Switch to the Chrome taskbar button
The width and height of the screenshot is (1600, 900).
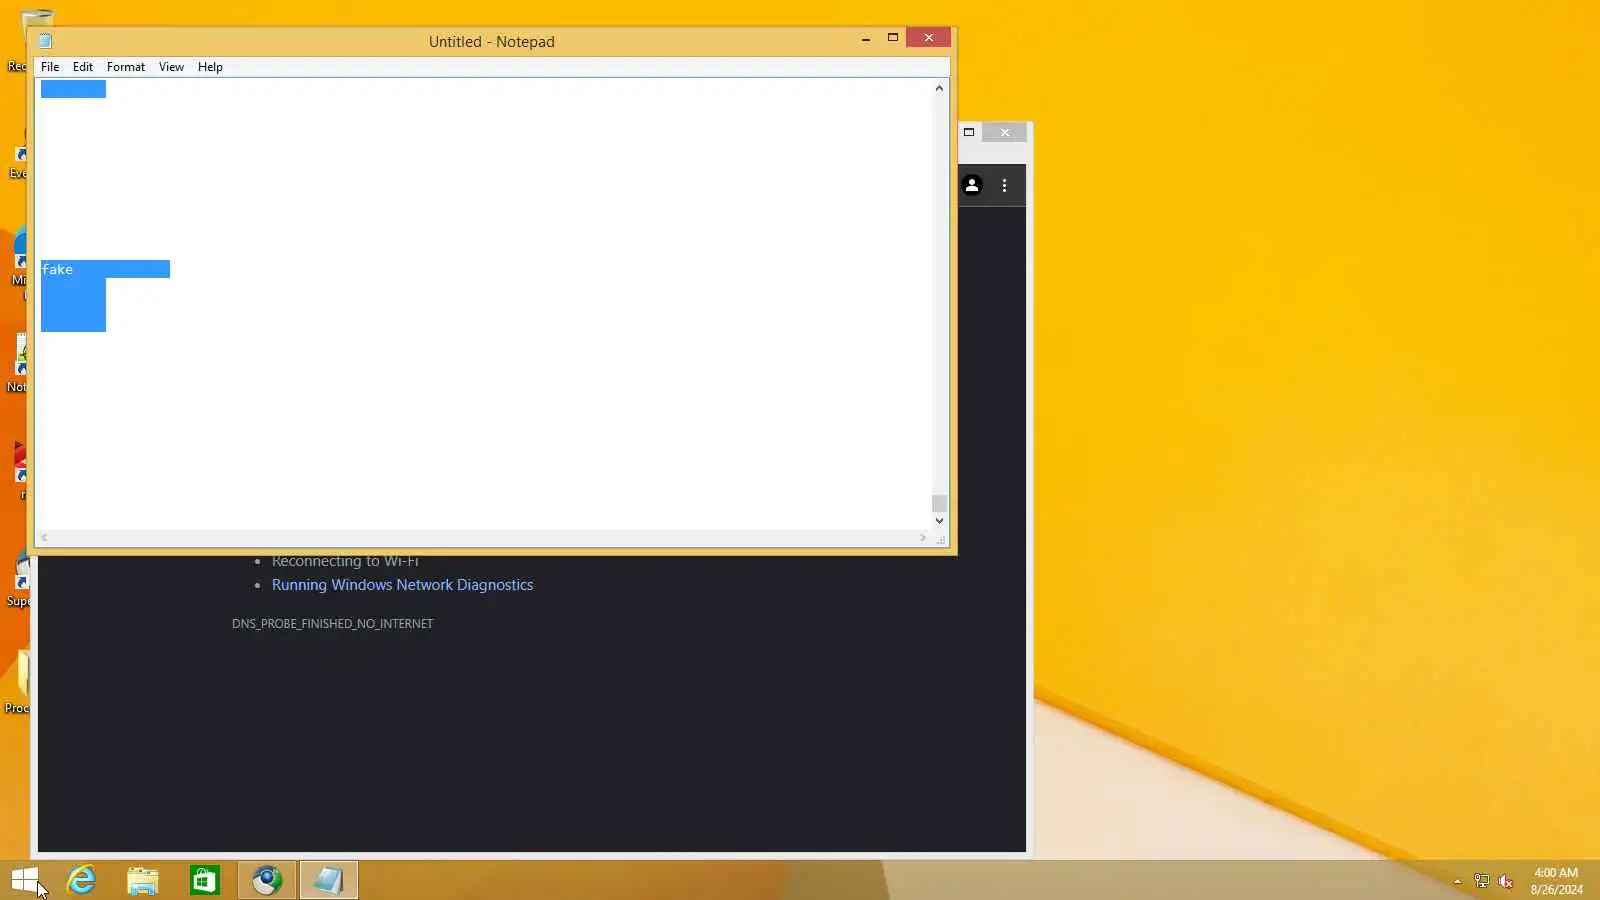click(x=267, y=881)
